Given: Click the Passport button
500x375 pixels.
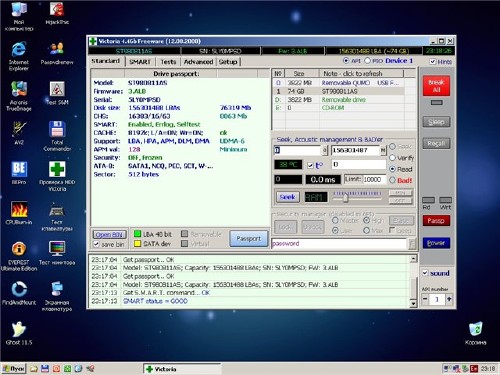Looking at the screenshot, I should (249, 238).
